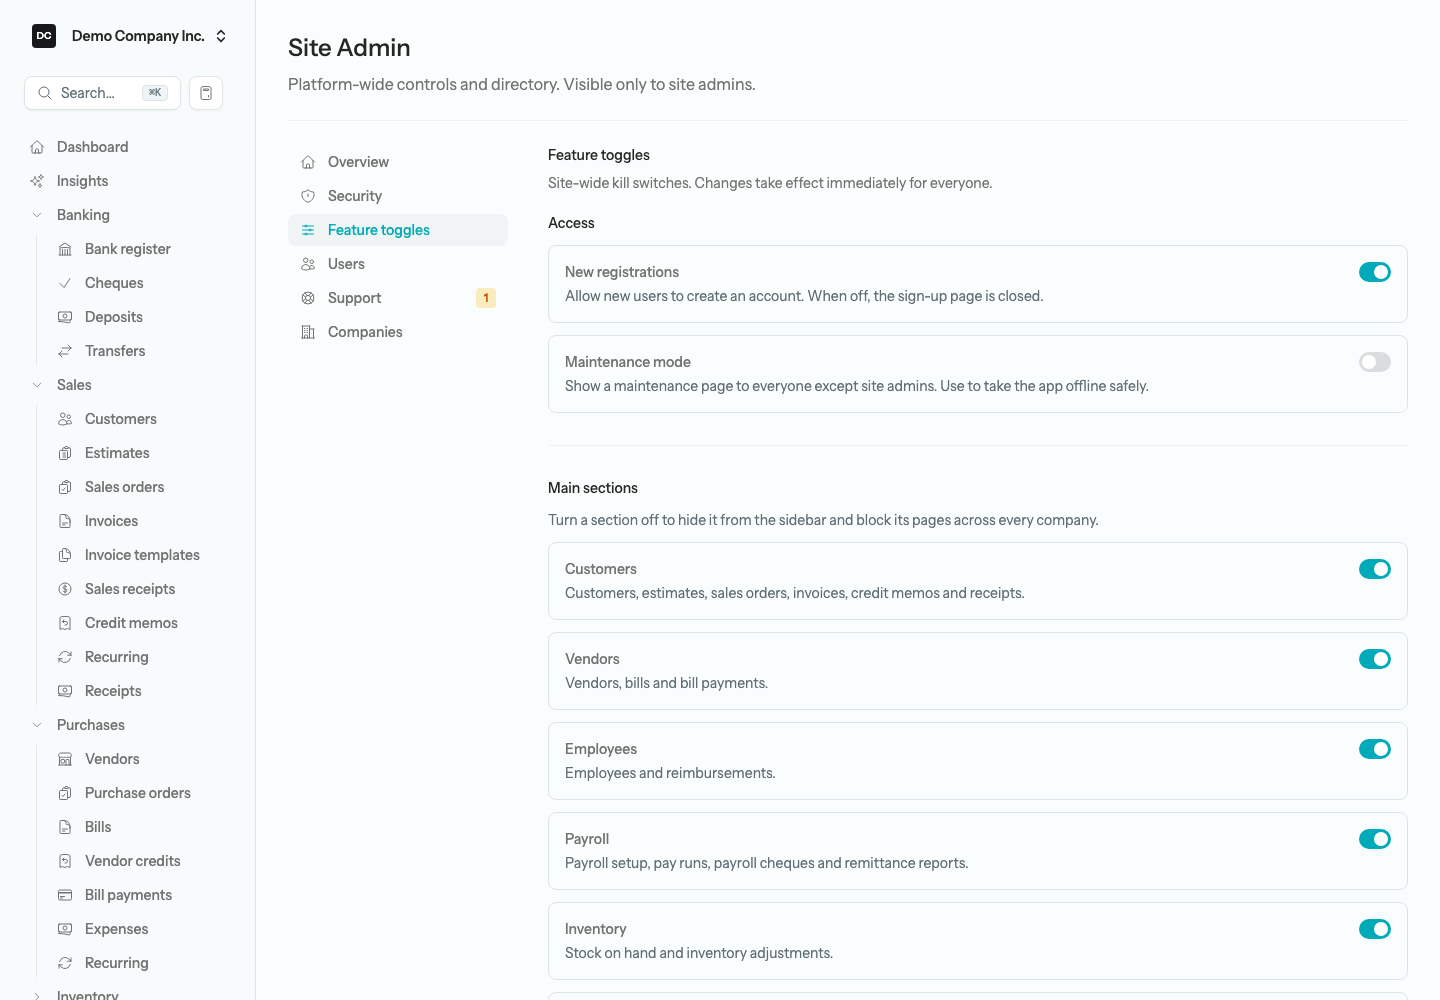
Task: Collapse the Banking group chevron
Action: tap(37, 215)
